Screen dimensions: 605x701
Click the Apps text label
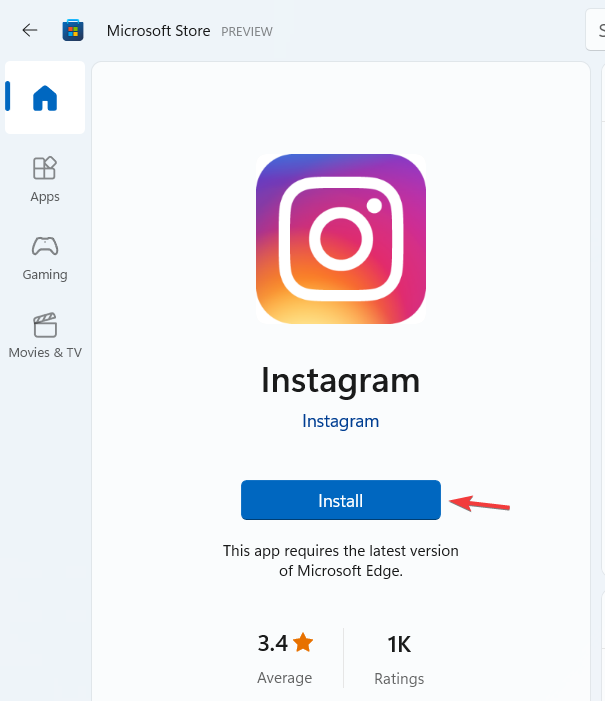tap(45, 197)
